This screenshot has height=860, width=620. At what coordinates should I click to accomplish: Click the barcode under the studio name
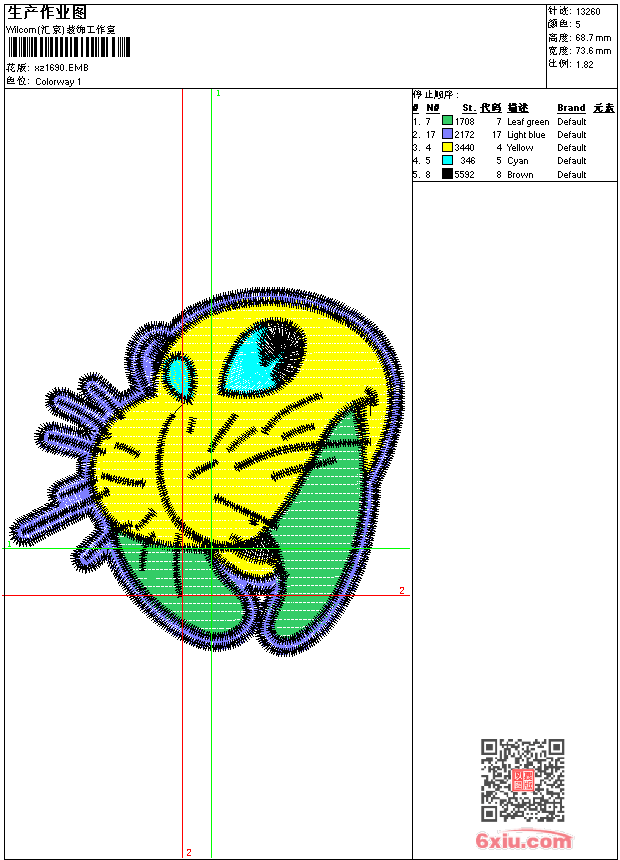coord(69,48)
